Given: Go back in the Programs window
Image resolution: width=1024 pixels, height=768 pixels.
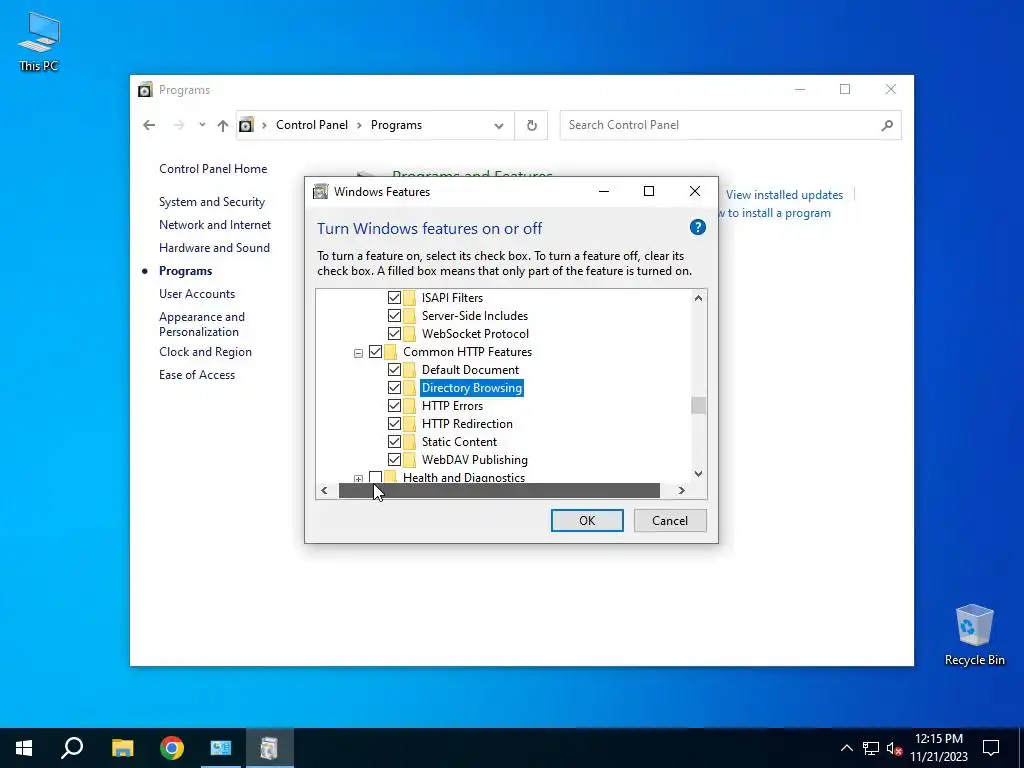Looking at the screenshot, I should (x=149, y=125).
